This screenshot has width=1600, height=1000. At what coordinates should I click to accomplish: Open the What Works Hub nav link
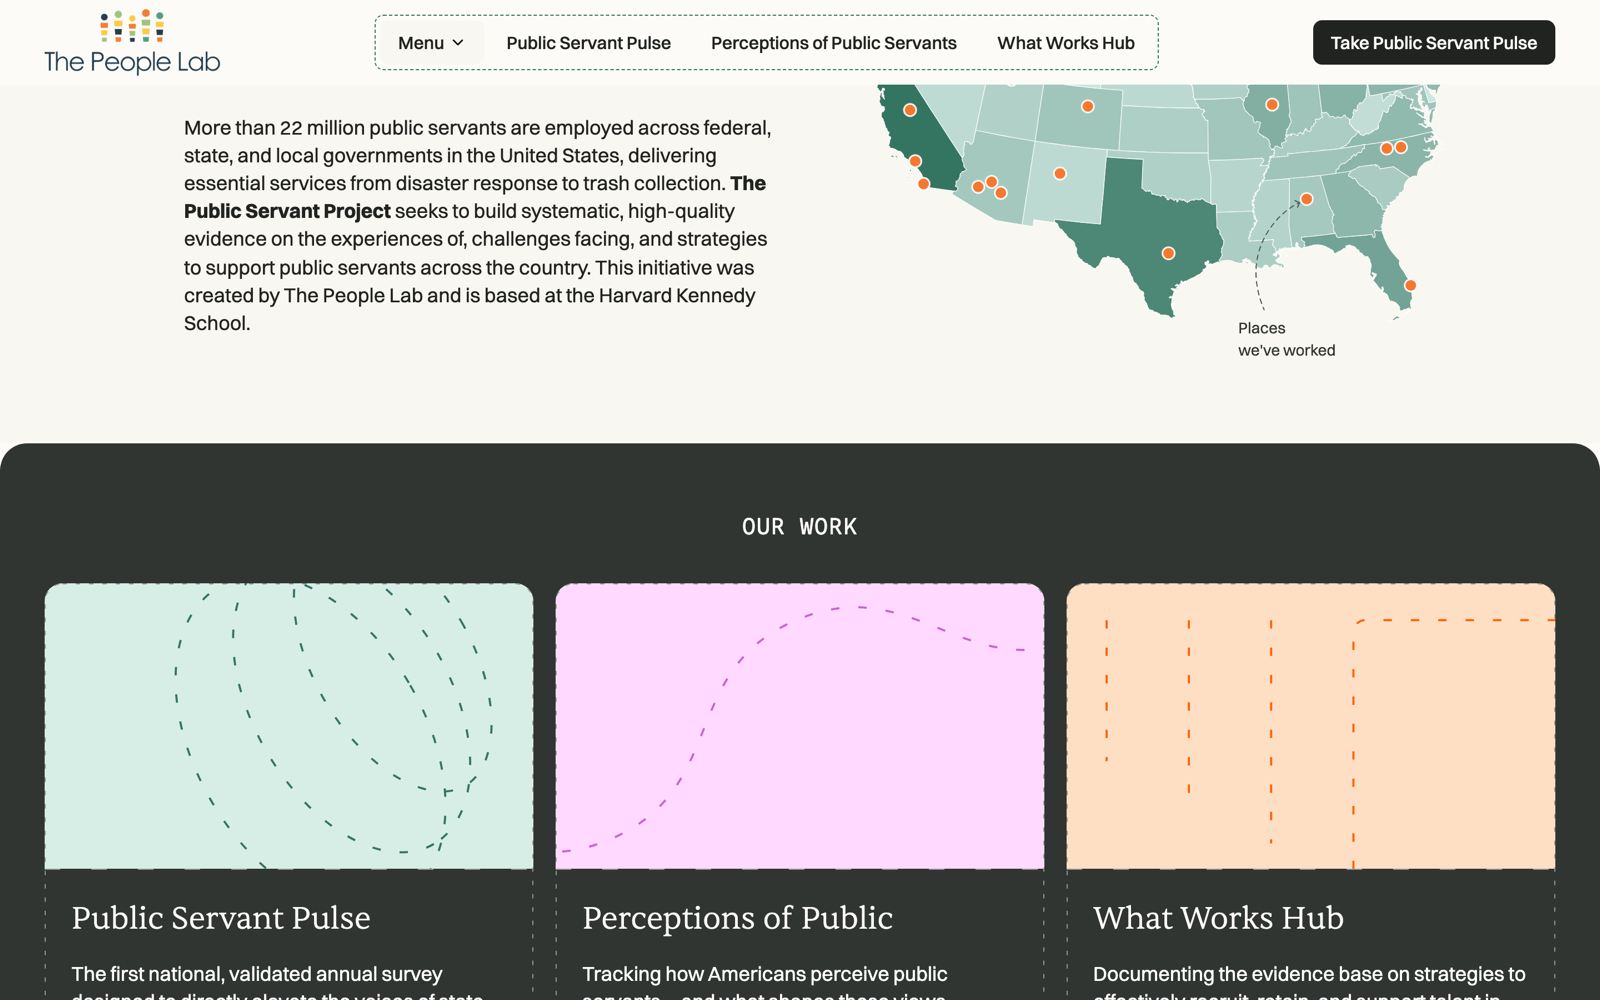click(1066, 43)
